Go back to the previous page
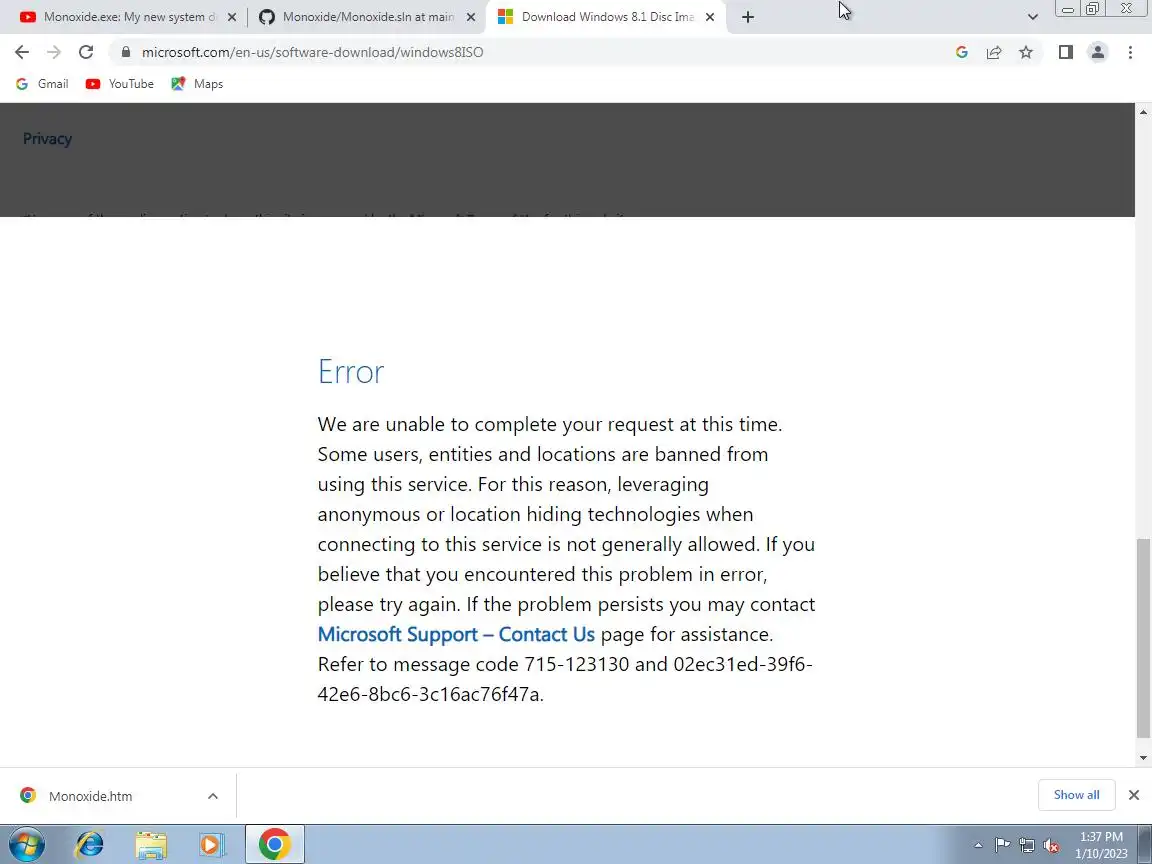 (x=22, y=52)
